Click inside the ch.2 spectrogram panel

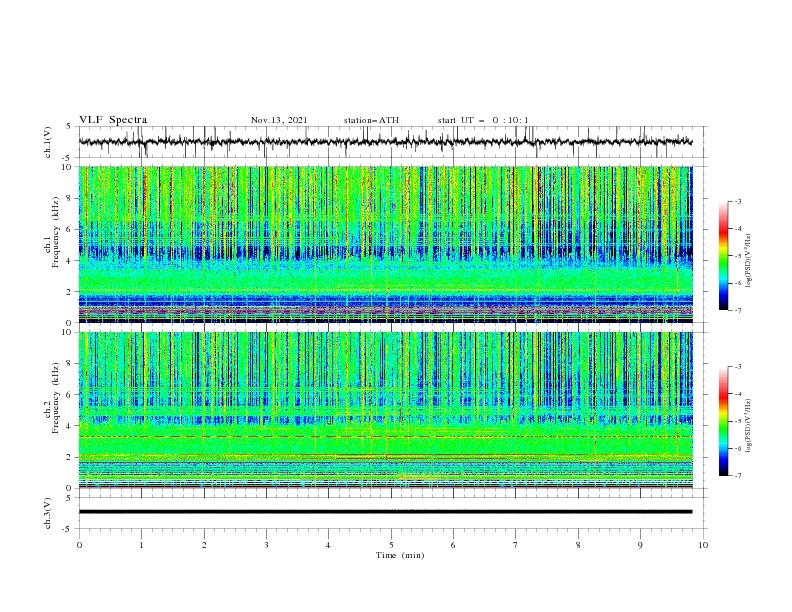click(385, 410)
